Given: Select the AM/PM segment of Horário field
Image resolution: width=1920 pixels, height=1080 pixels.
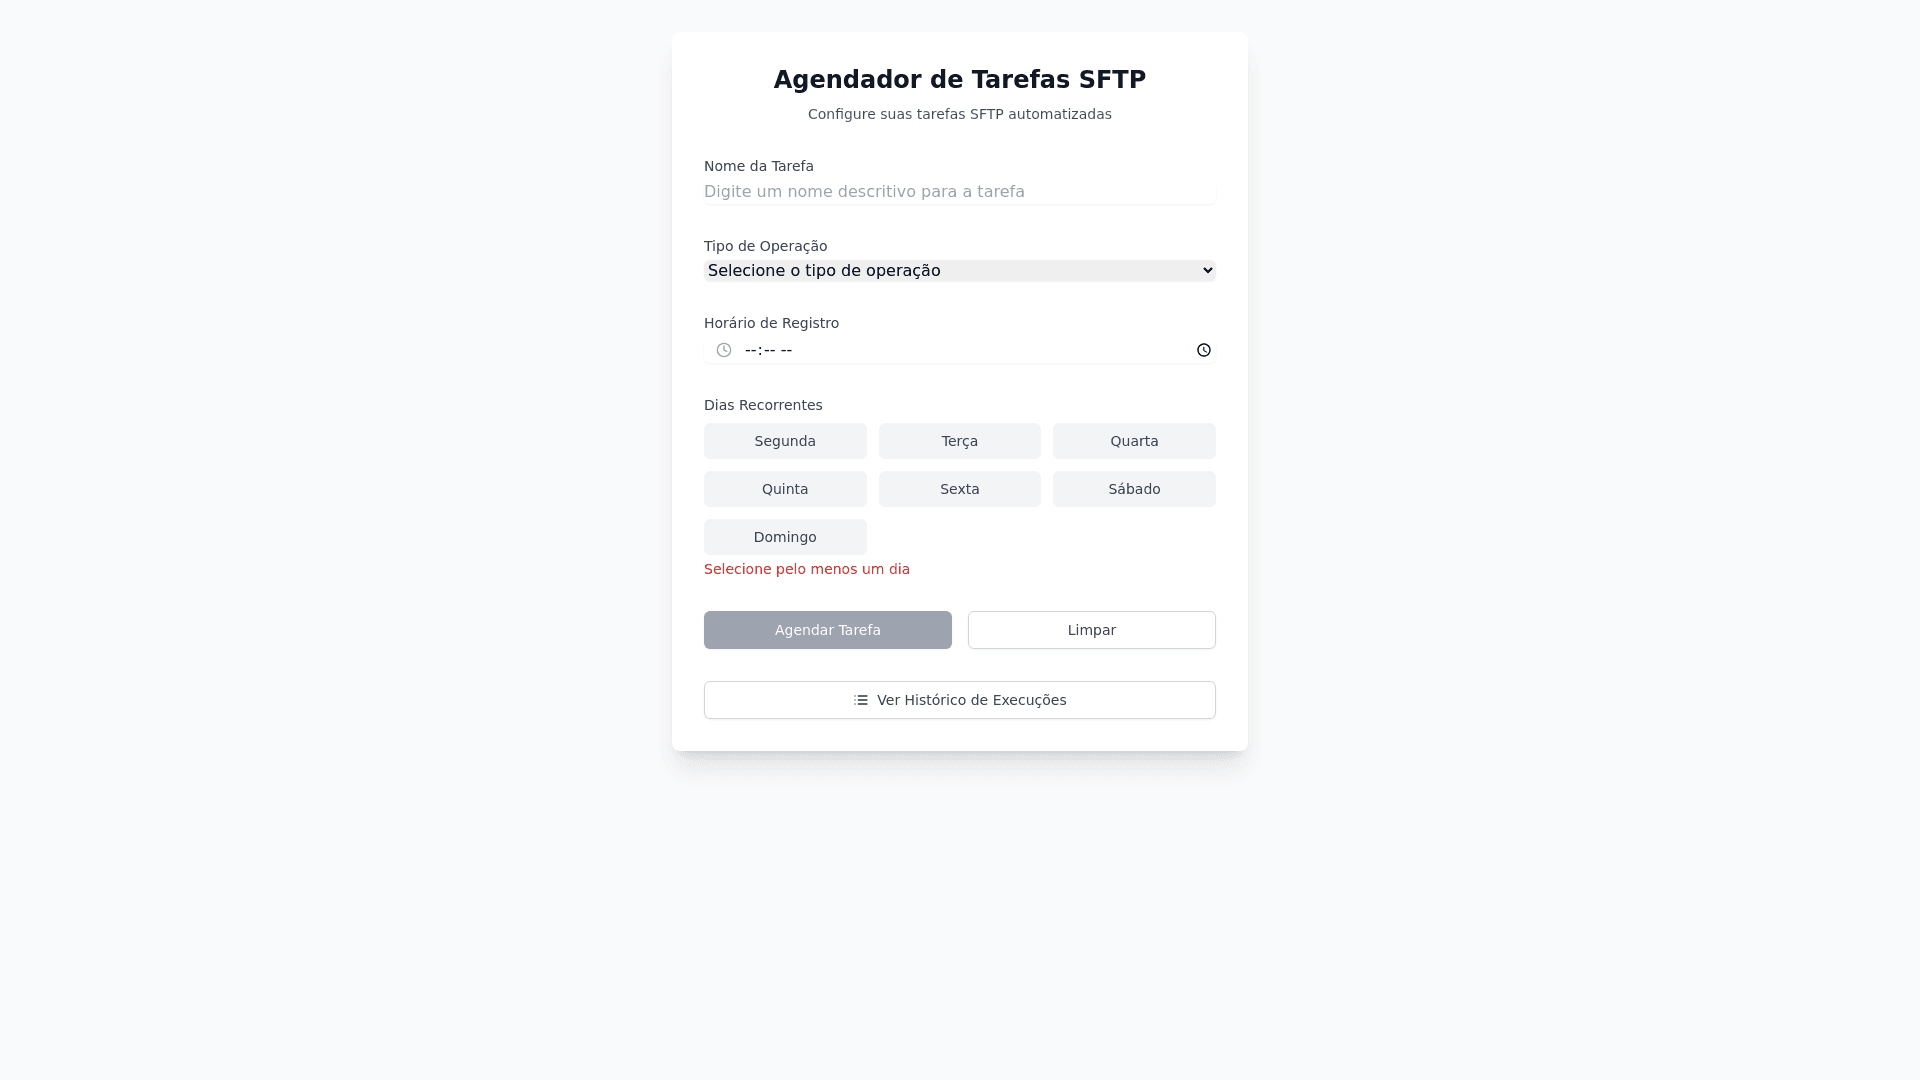Looking at the screenshot, I should pos(786,350).
